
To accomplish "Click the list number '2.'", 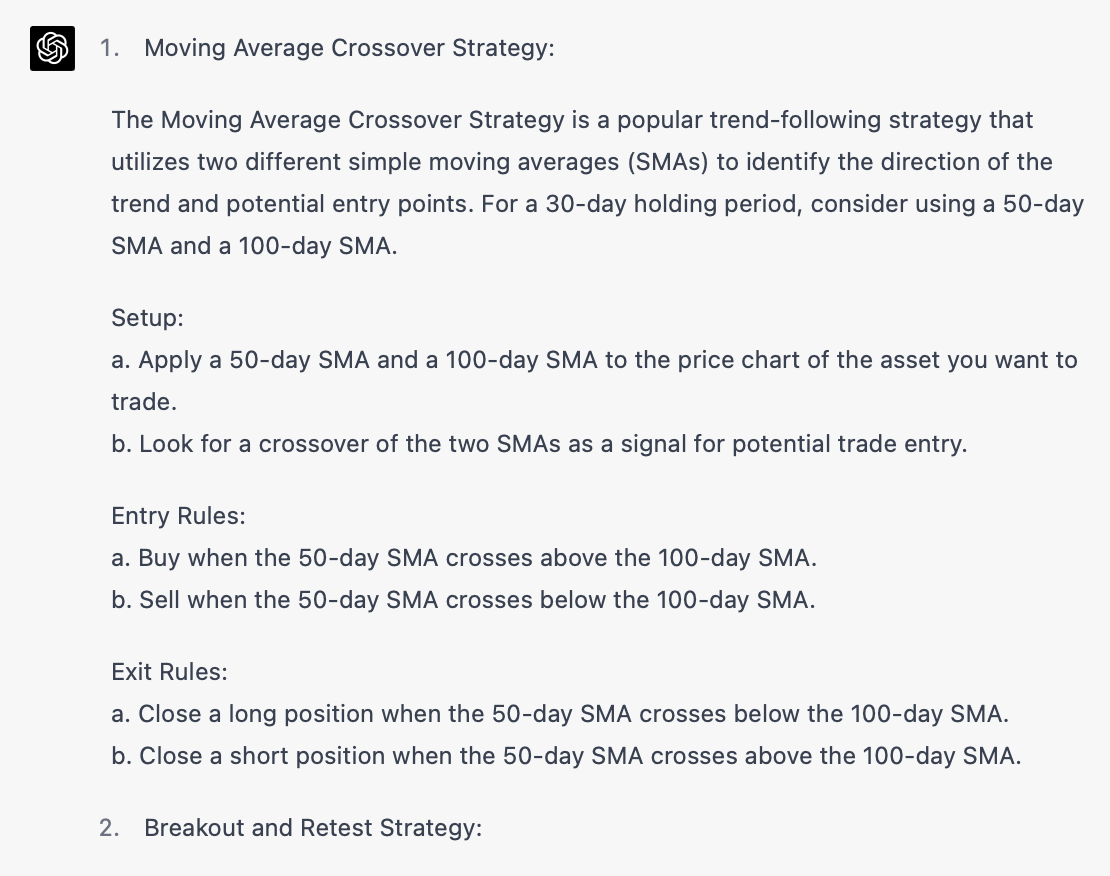I will [x=109, y=828].
